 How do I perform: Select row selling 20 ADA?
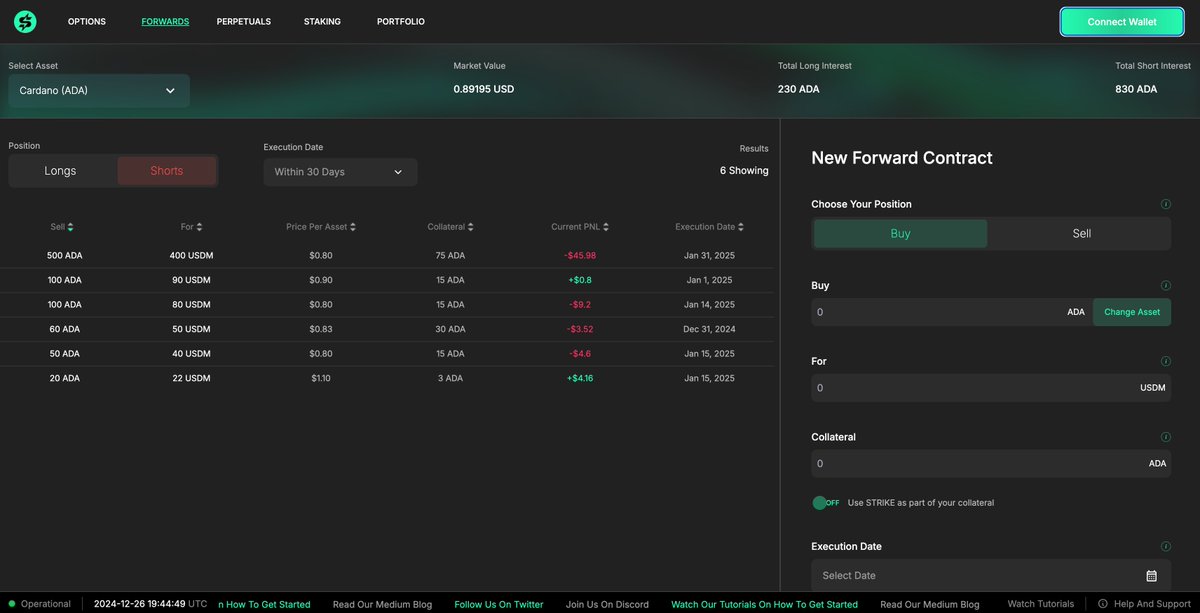(387, 378)
